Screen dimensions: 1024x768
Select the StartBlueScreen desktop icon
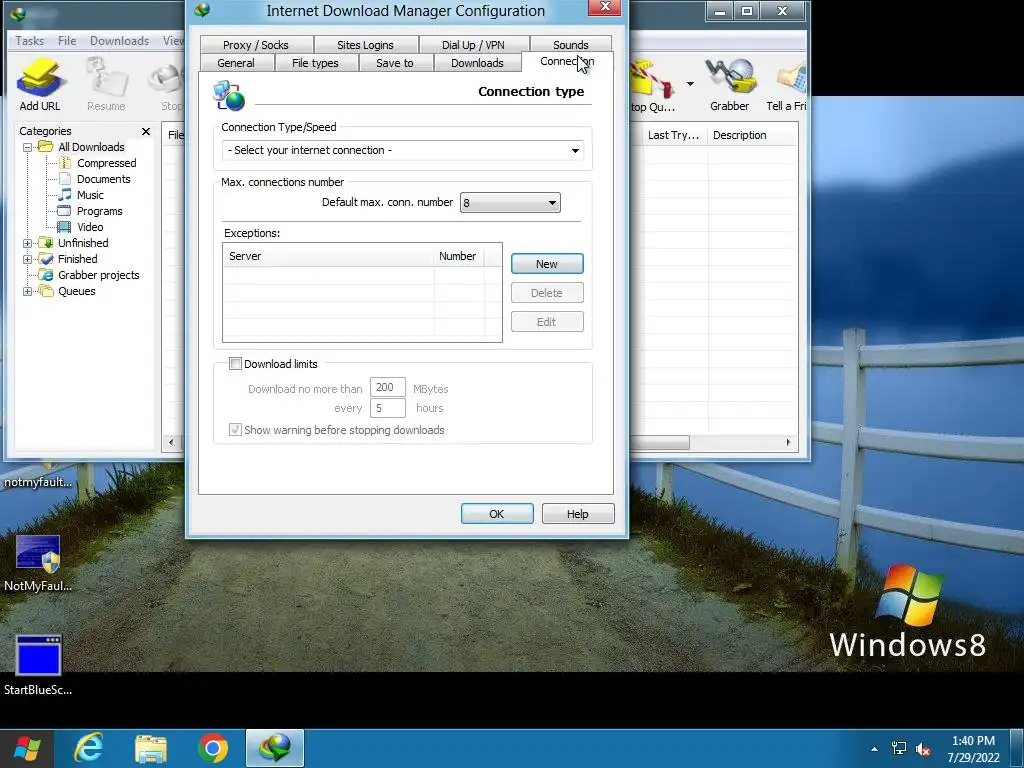coord(38,665)
